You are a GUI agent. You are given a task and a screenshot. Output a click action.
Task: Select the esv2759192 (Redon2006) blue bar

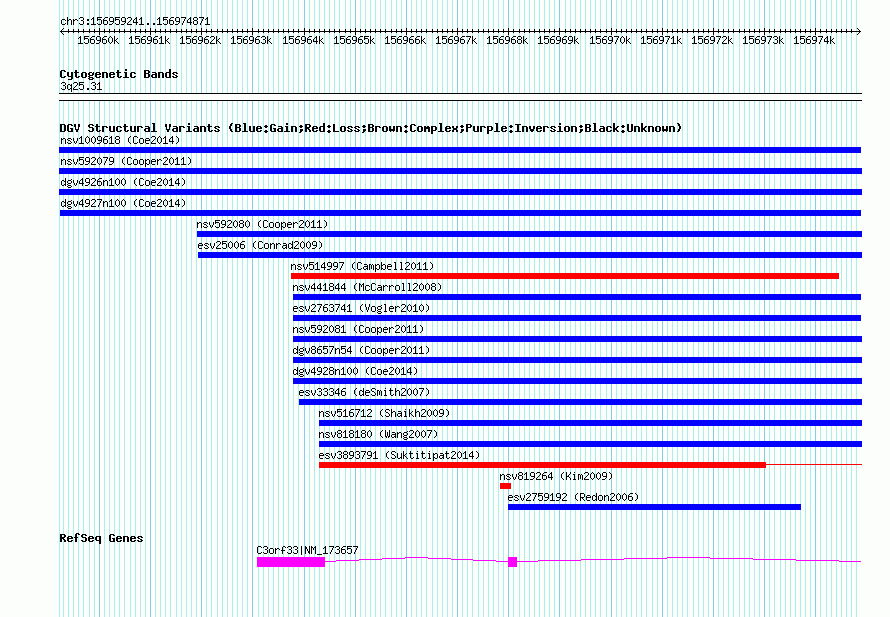654,507
